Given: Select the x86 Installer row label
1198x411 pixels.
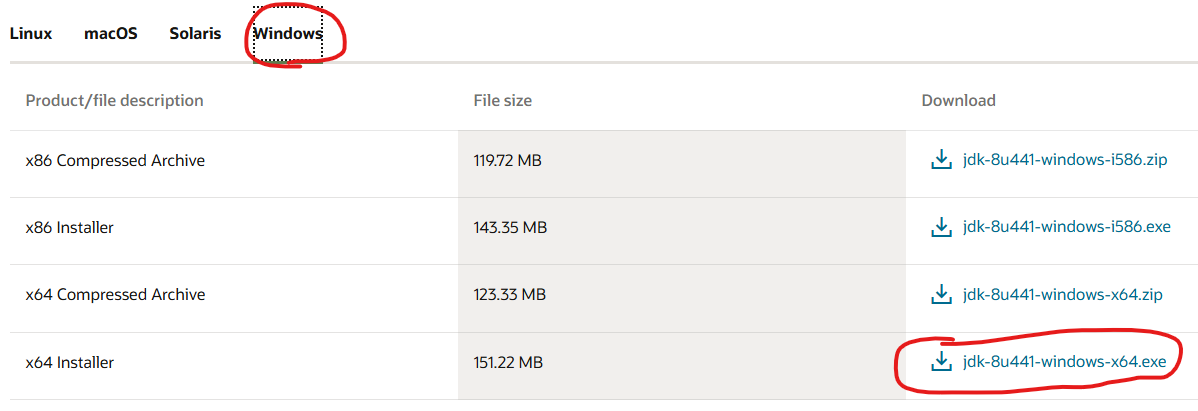Looking at the screenshot, I should (70, 228).
